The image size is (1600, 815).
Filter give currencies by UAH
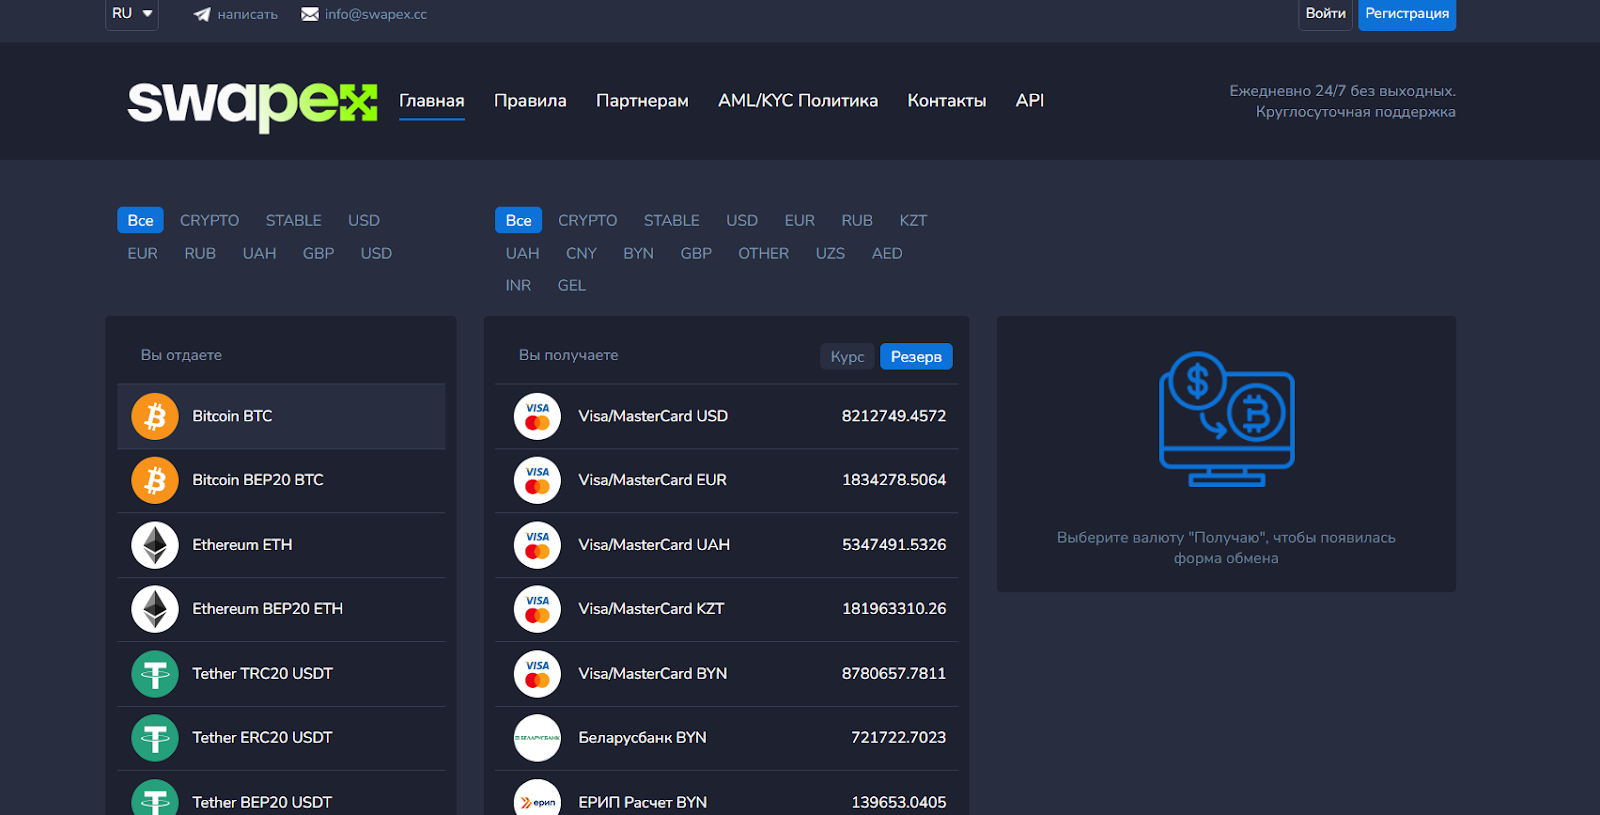259,253
